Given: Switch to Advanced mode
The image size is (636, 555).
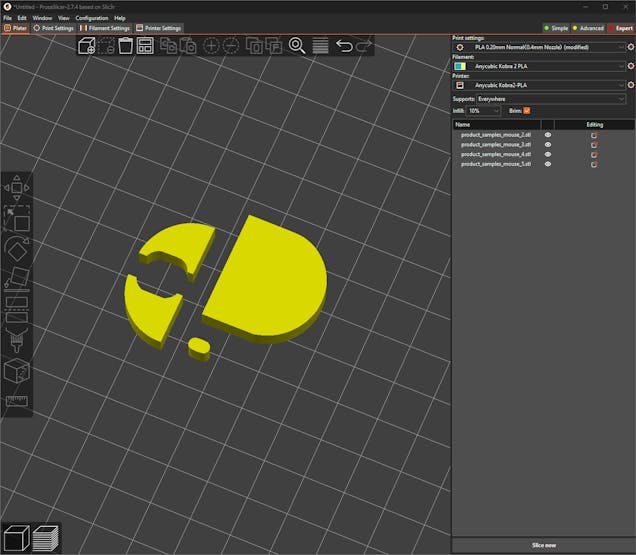Looking at the screenshot, I should click(x=588, y=28).
